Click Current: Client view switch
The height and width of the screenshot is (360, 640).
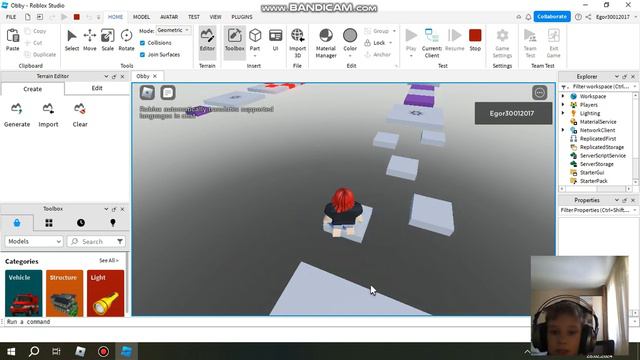point(431,43)
